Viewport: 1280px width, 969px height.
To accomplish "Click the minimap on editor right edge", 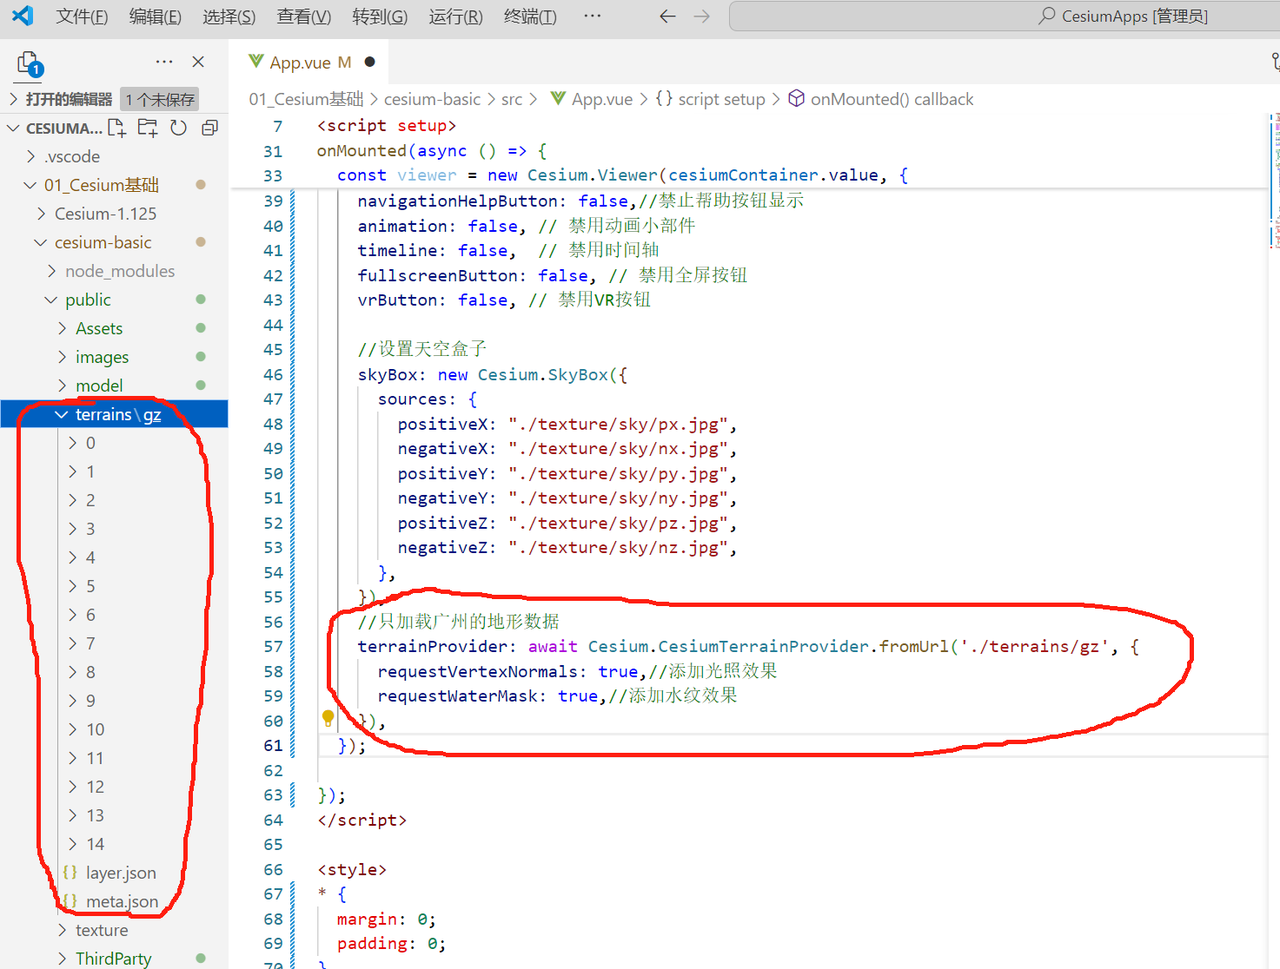I will pyautogui.click(x=1275, y=180).
